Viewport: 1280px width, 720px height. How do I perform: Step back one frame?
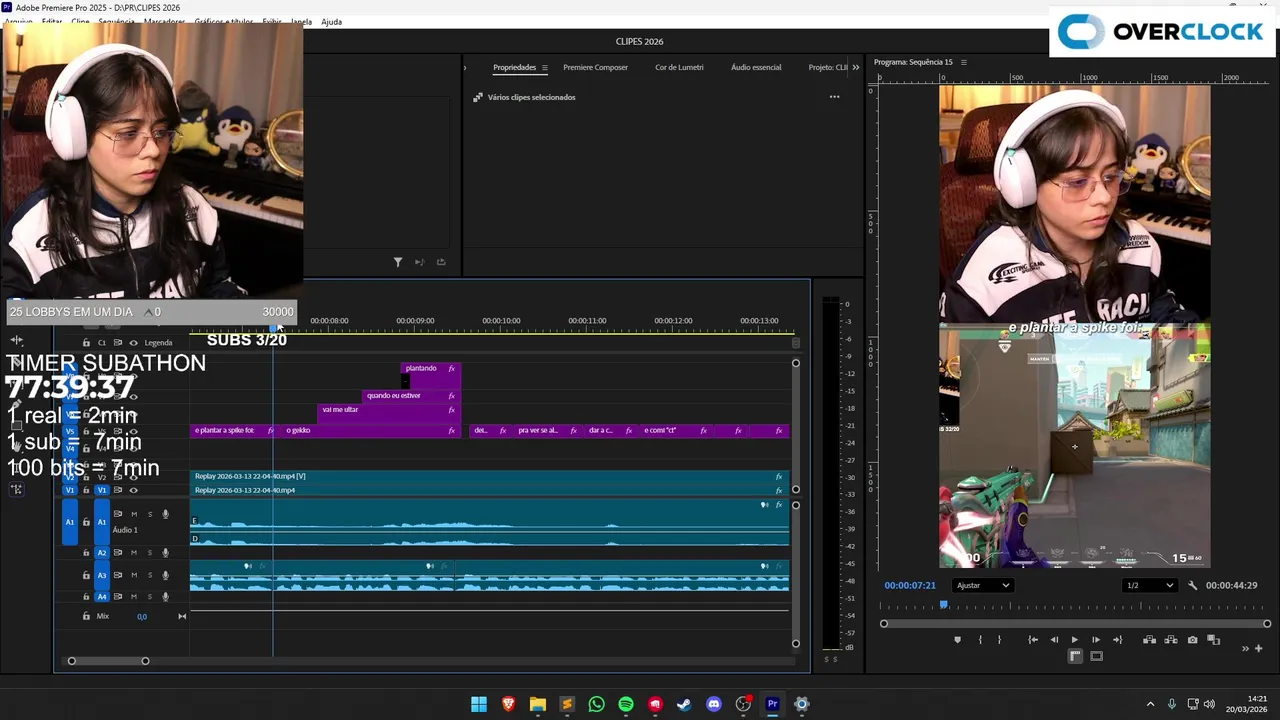1054,640
